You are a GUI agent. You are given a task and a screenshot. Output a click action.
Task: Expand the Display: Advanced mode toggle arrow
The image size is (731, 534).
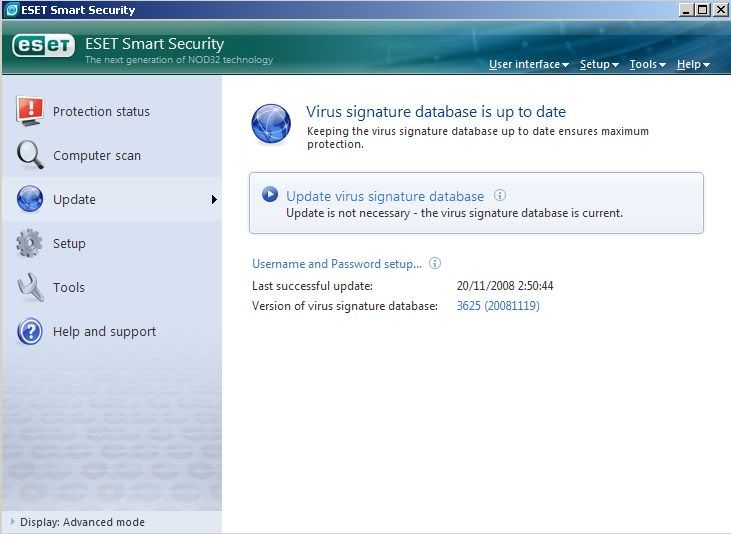pyautogui.click(x=13, y=521)
